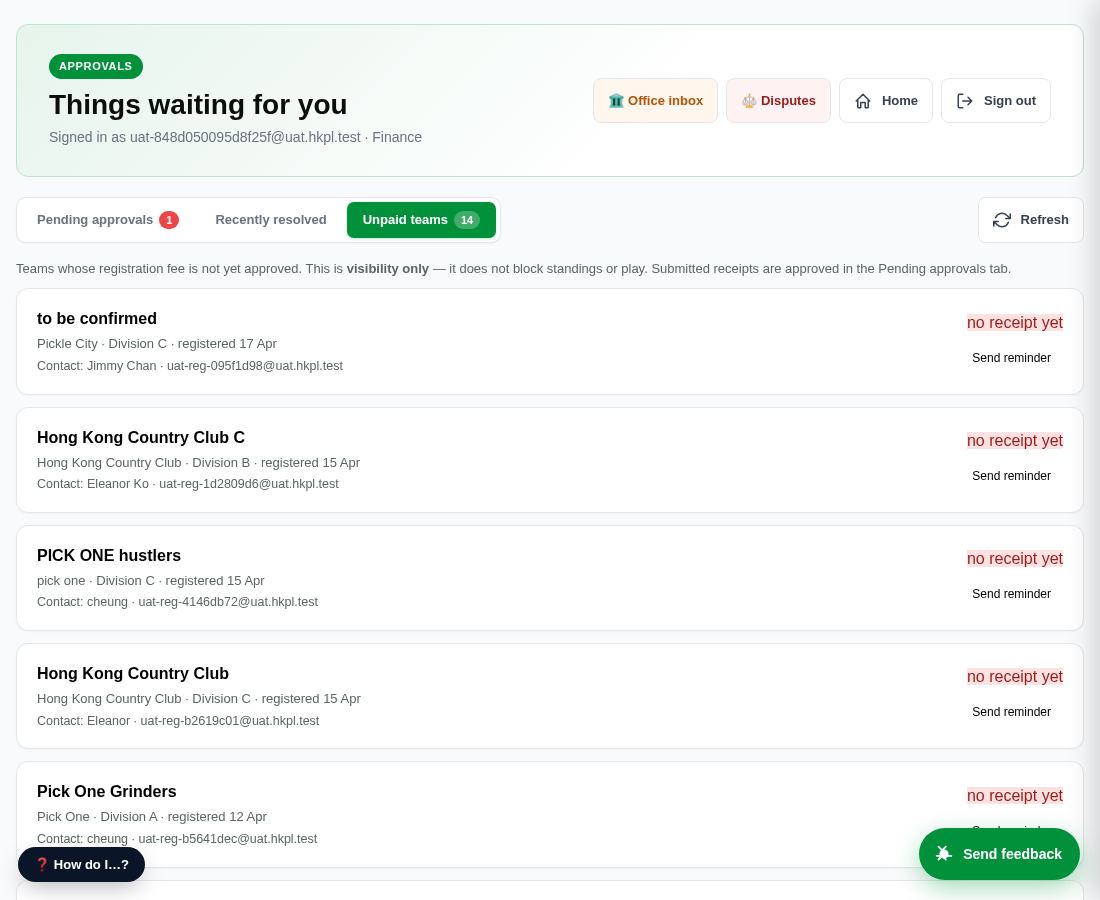
Task: Click the question mark icon in How do I
Action: (42, 864)
